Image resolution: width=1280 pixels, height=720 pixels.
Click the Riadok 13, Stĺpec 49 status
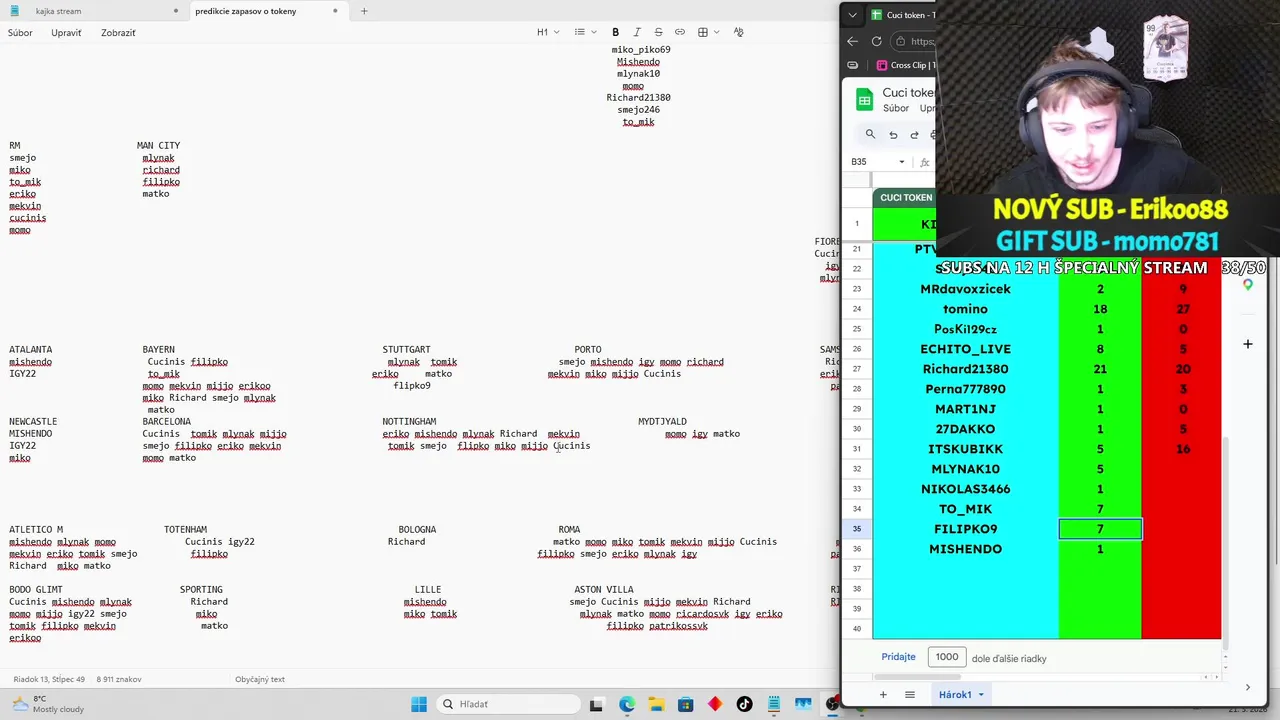pyautogui.click(x=49, y=679)
